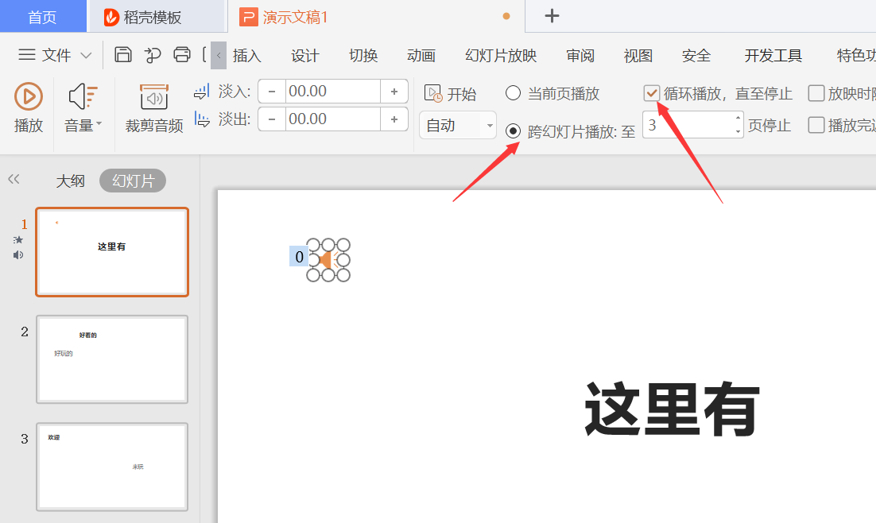Select the audio speaker icon on slide
Image resolution: width=876 pixels, height=523 pixels.
[328, 259]
